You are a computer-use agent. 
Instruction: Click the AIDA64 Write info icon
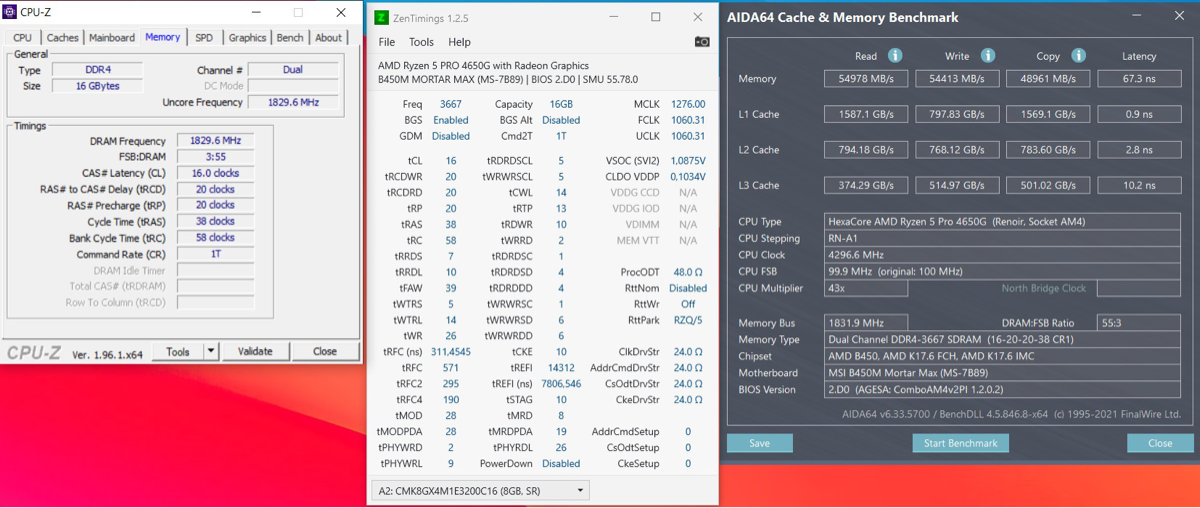[987, 56]
